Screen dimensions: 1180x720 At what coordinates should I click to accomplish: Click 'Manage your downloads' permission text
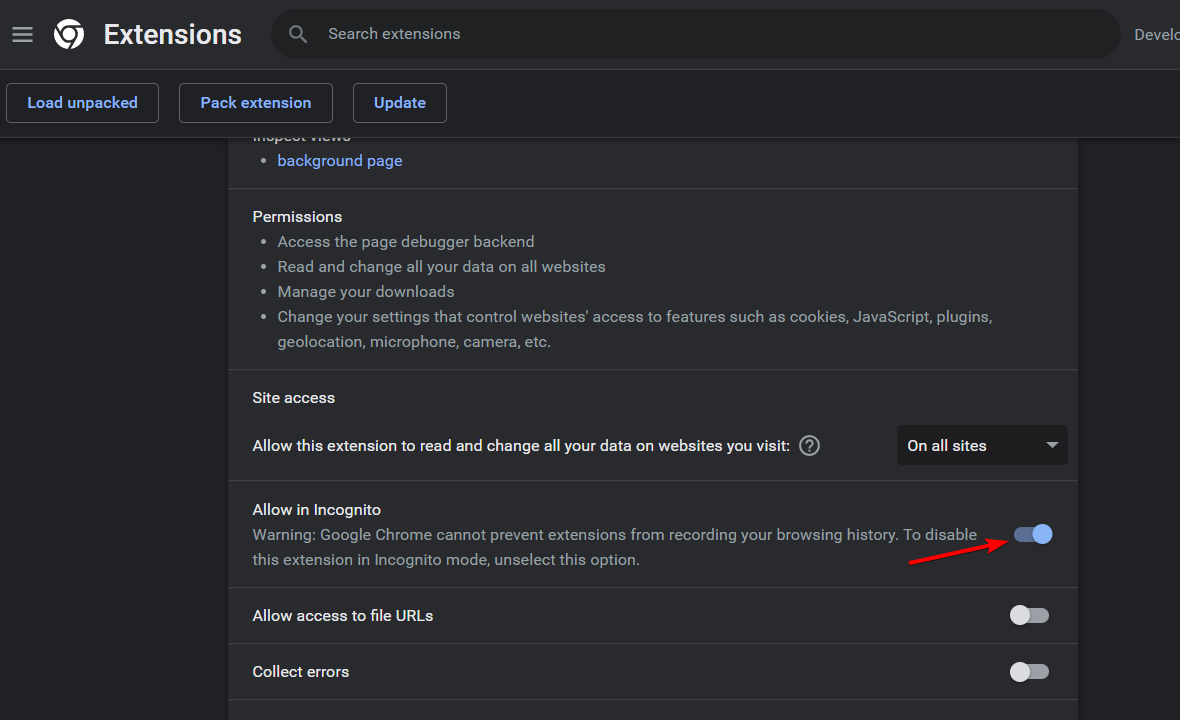[x=366, y=292]
